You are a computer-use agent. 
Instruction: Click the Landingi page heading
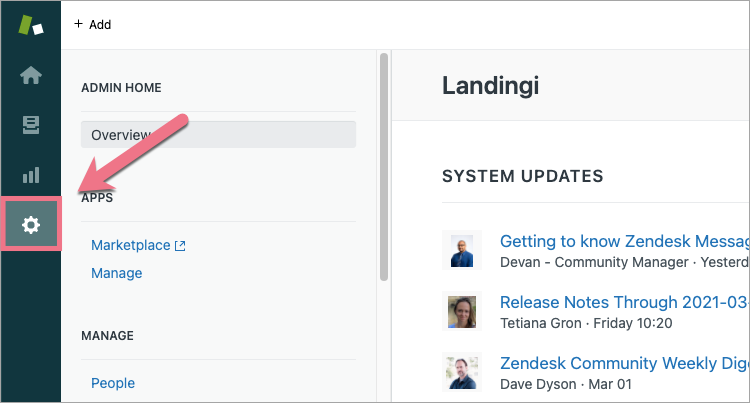490,86
